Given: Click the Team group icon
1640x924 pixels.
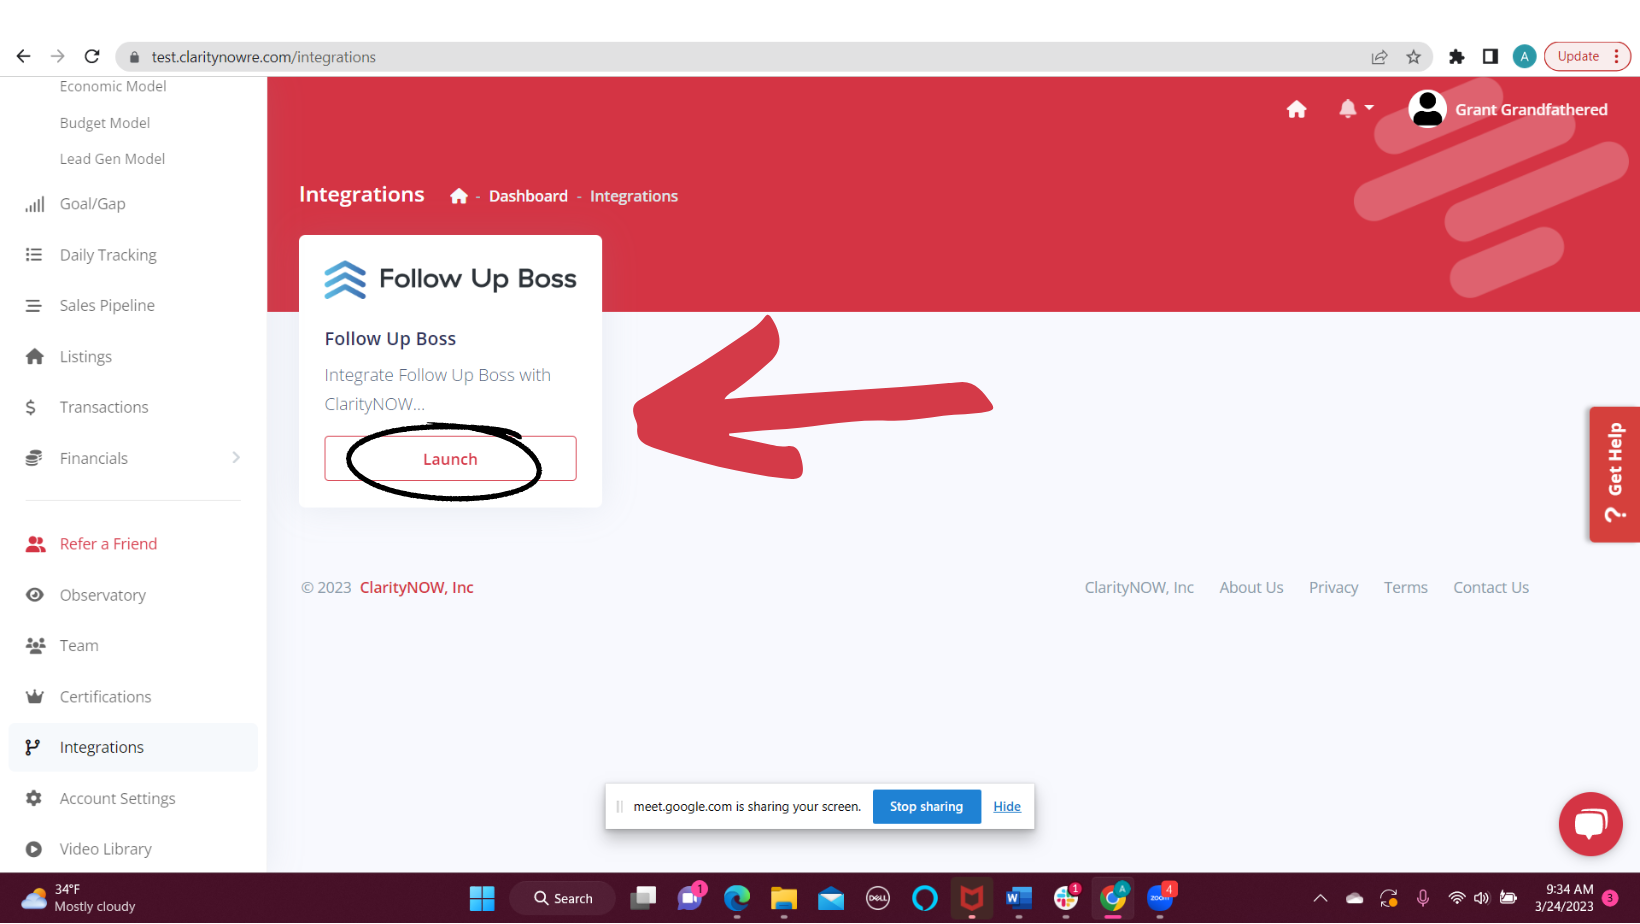Looking at the screenshot, I should pos(35,646).
